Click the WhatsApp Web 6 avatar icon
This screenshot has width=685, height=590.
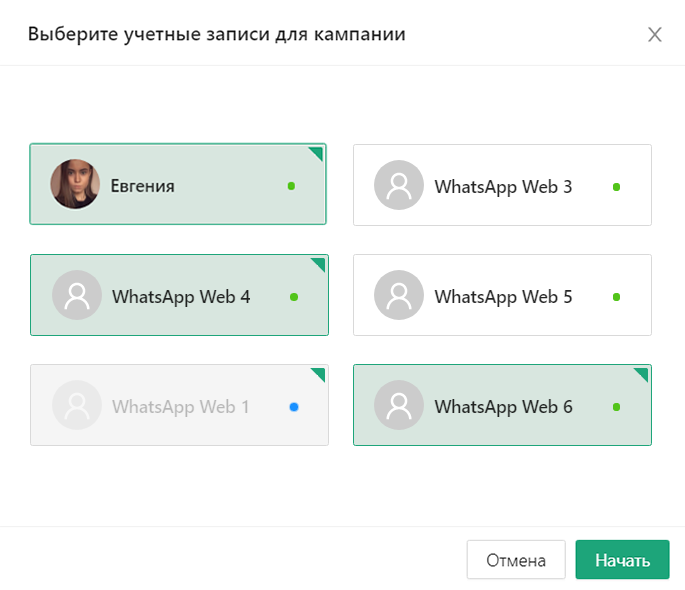point(399,407)
